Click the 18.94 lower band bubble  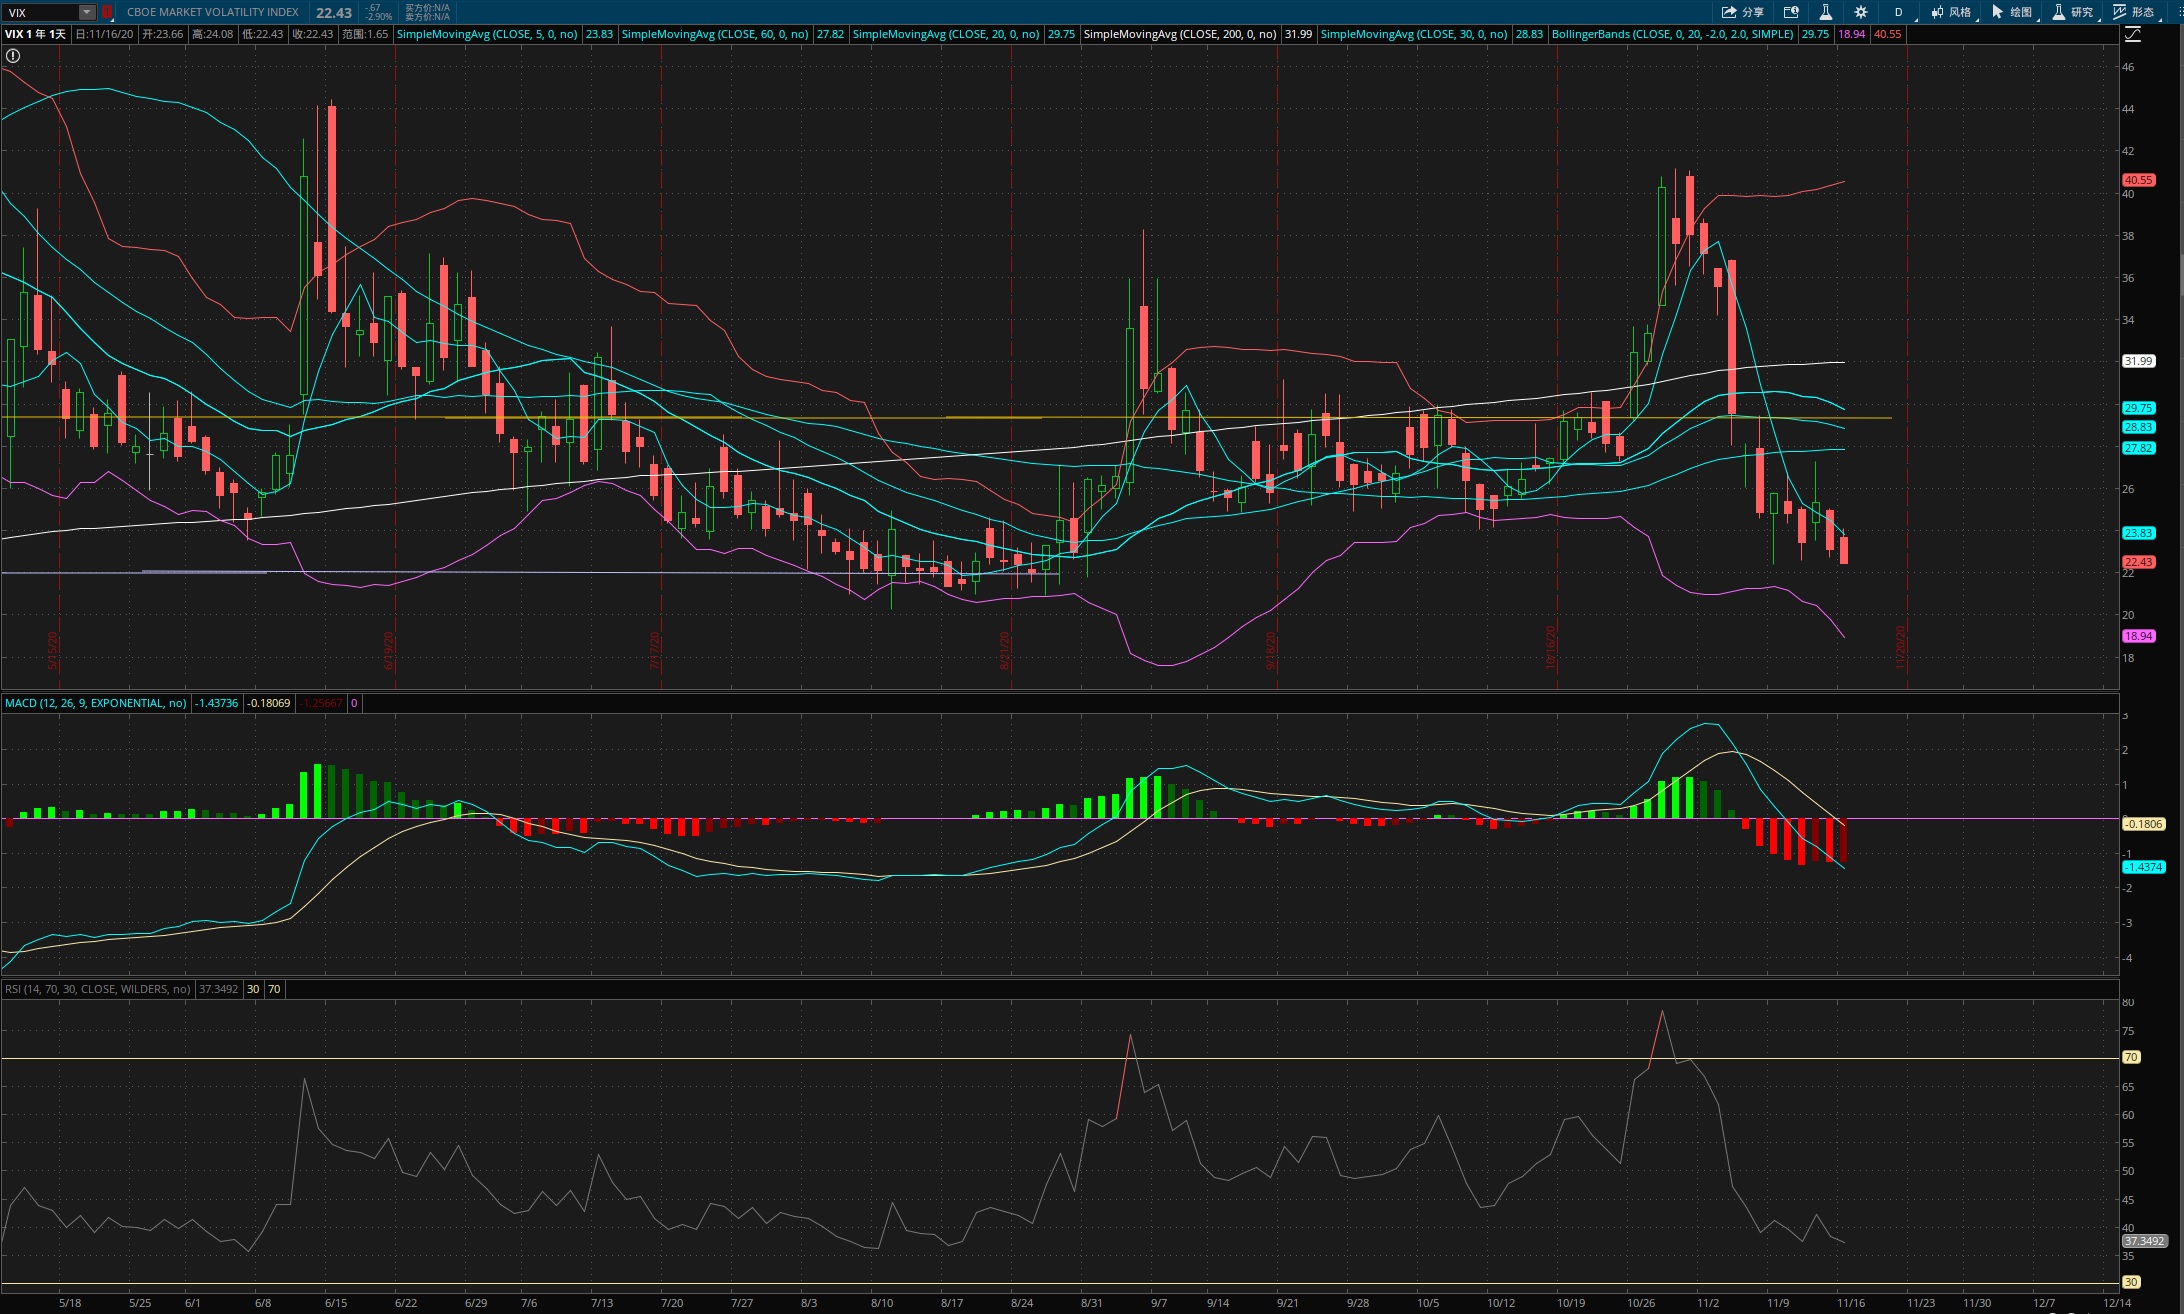[x=2138, y=636]
